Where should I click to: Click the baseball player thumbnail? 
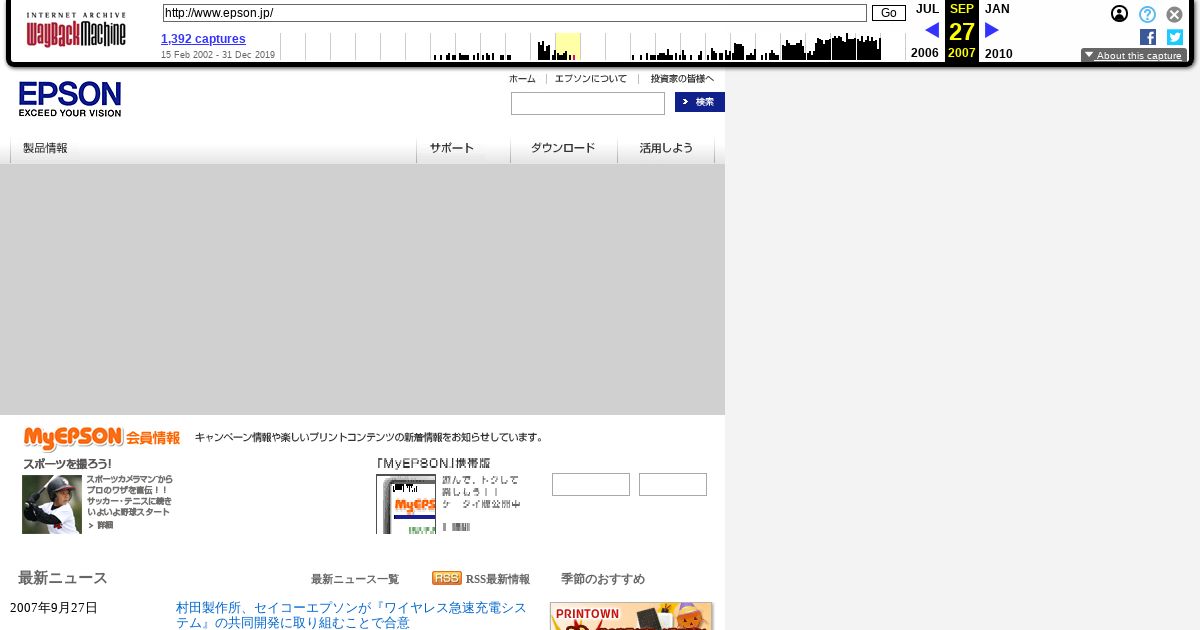point(52,504)
